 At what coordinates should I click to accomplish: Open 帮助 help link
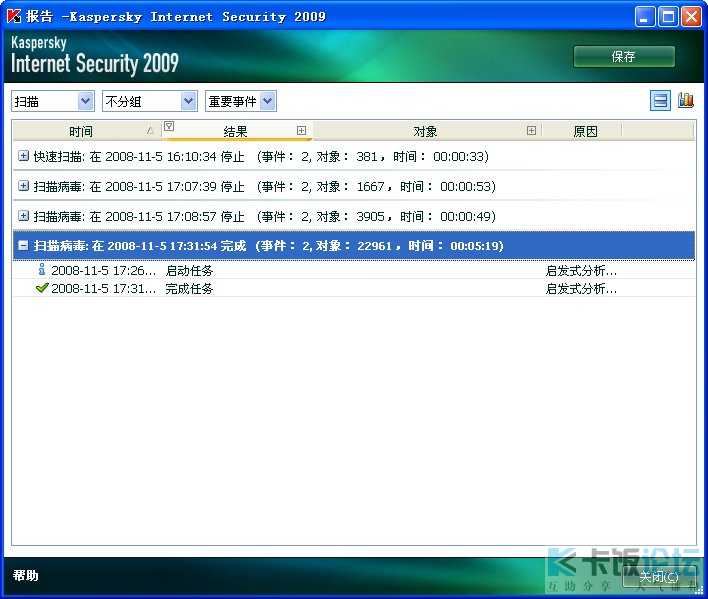25,575
